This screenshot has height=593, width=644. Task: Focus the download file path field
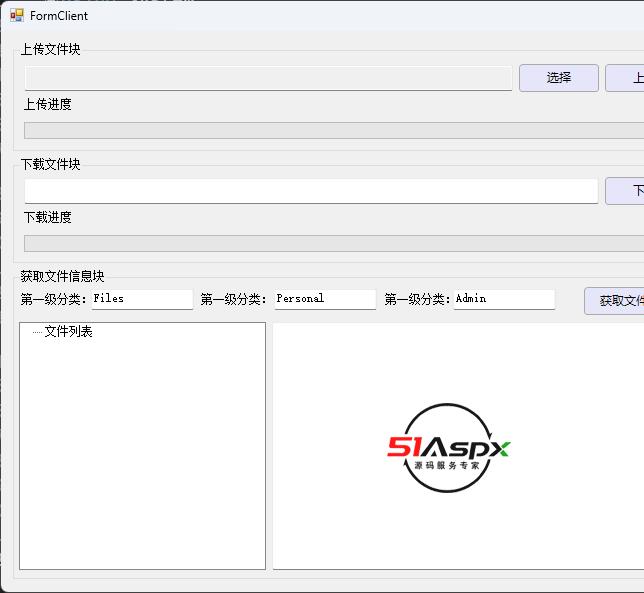(311, 191)
